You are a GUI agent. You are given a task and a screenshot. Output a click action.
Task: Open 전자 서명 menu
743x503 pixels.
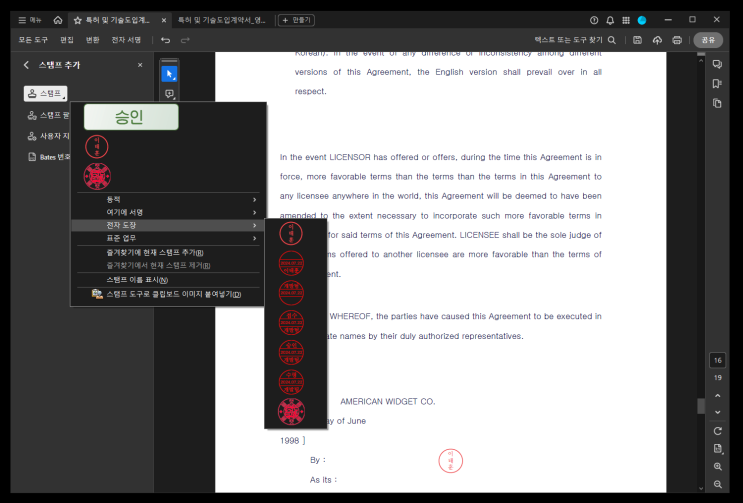point(126,40)
